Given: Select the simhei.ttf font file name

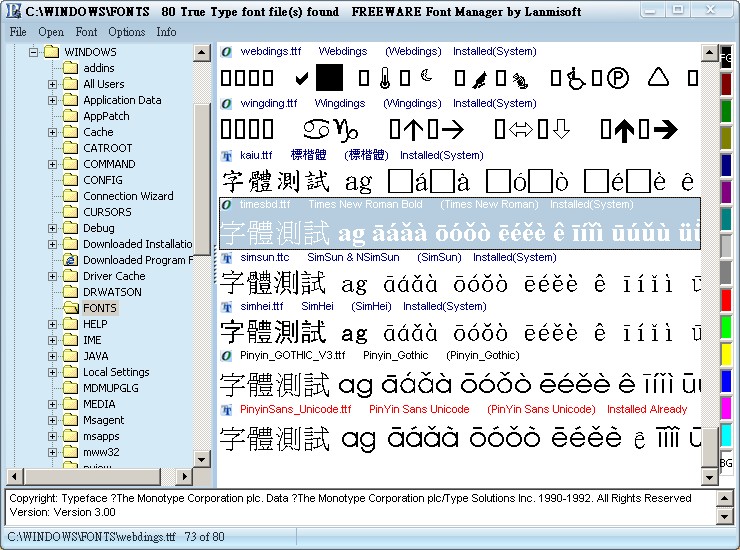Looking at the screenshot, I should [261, 306].
